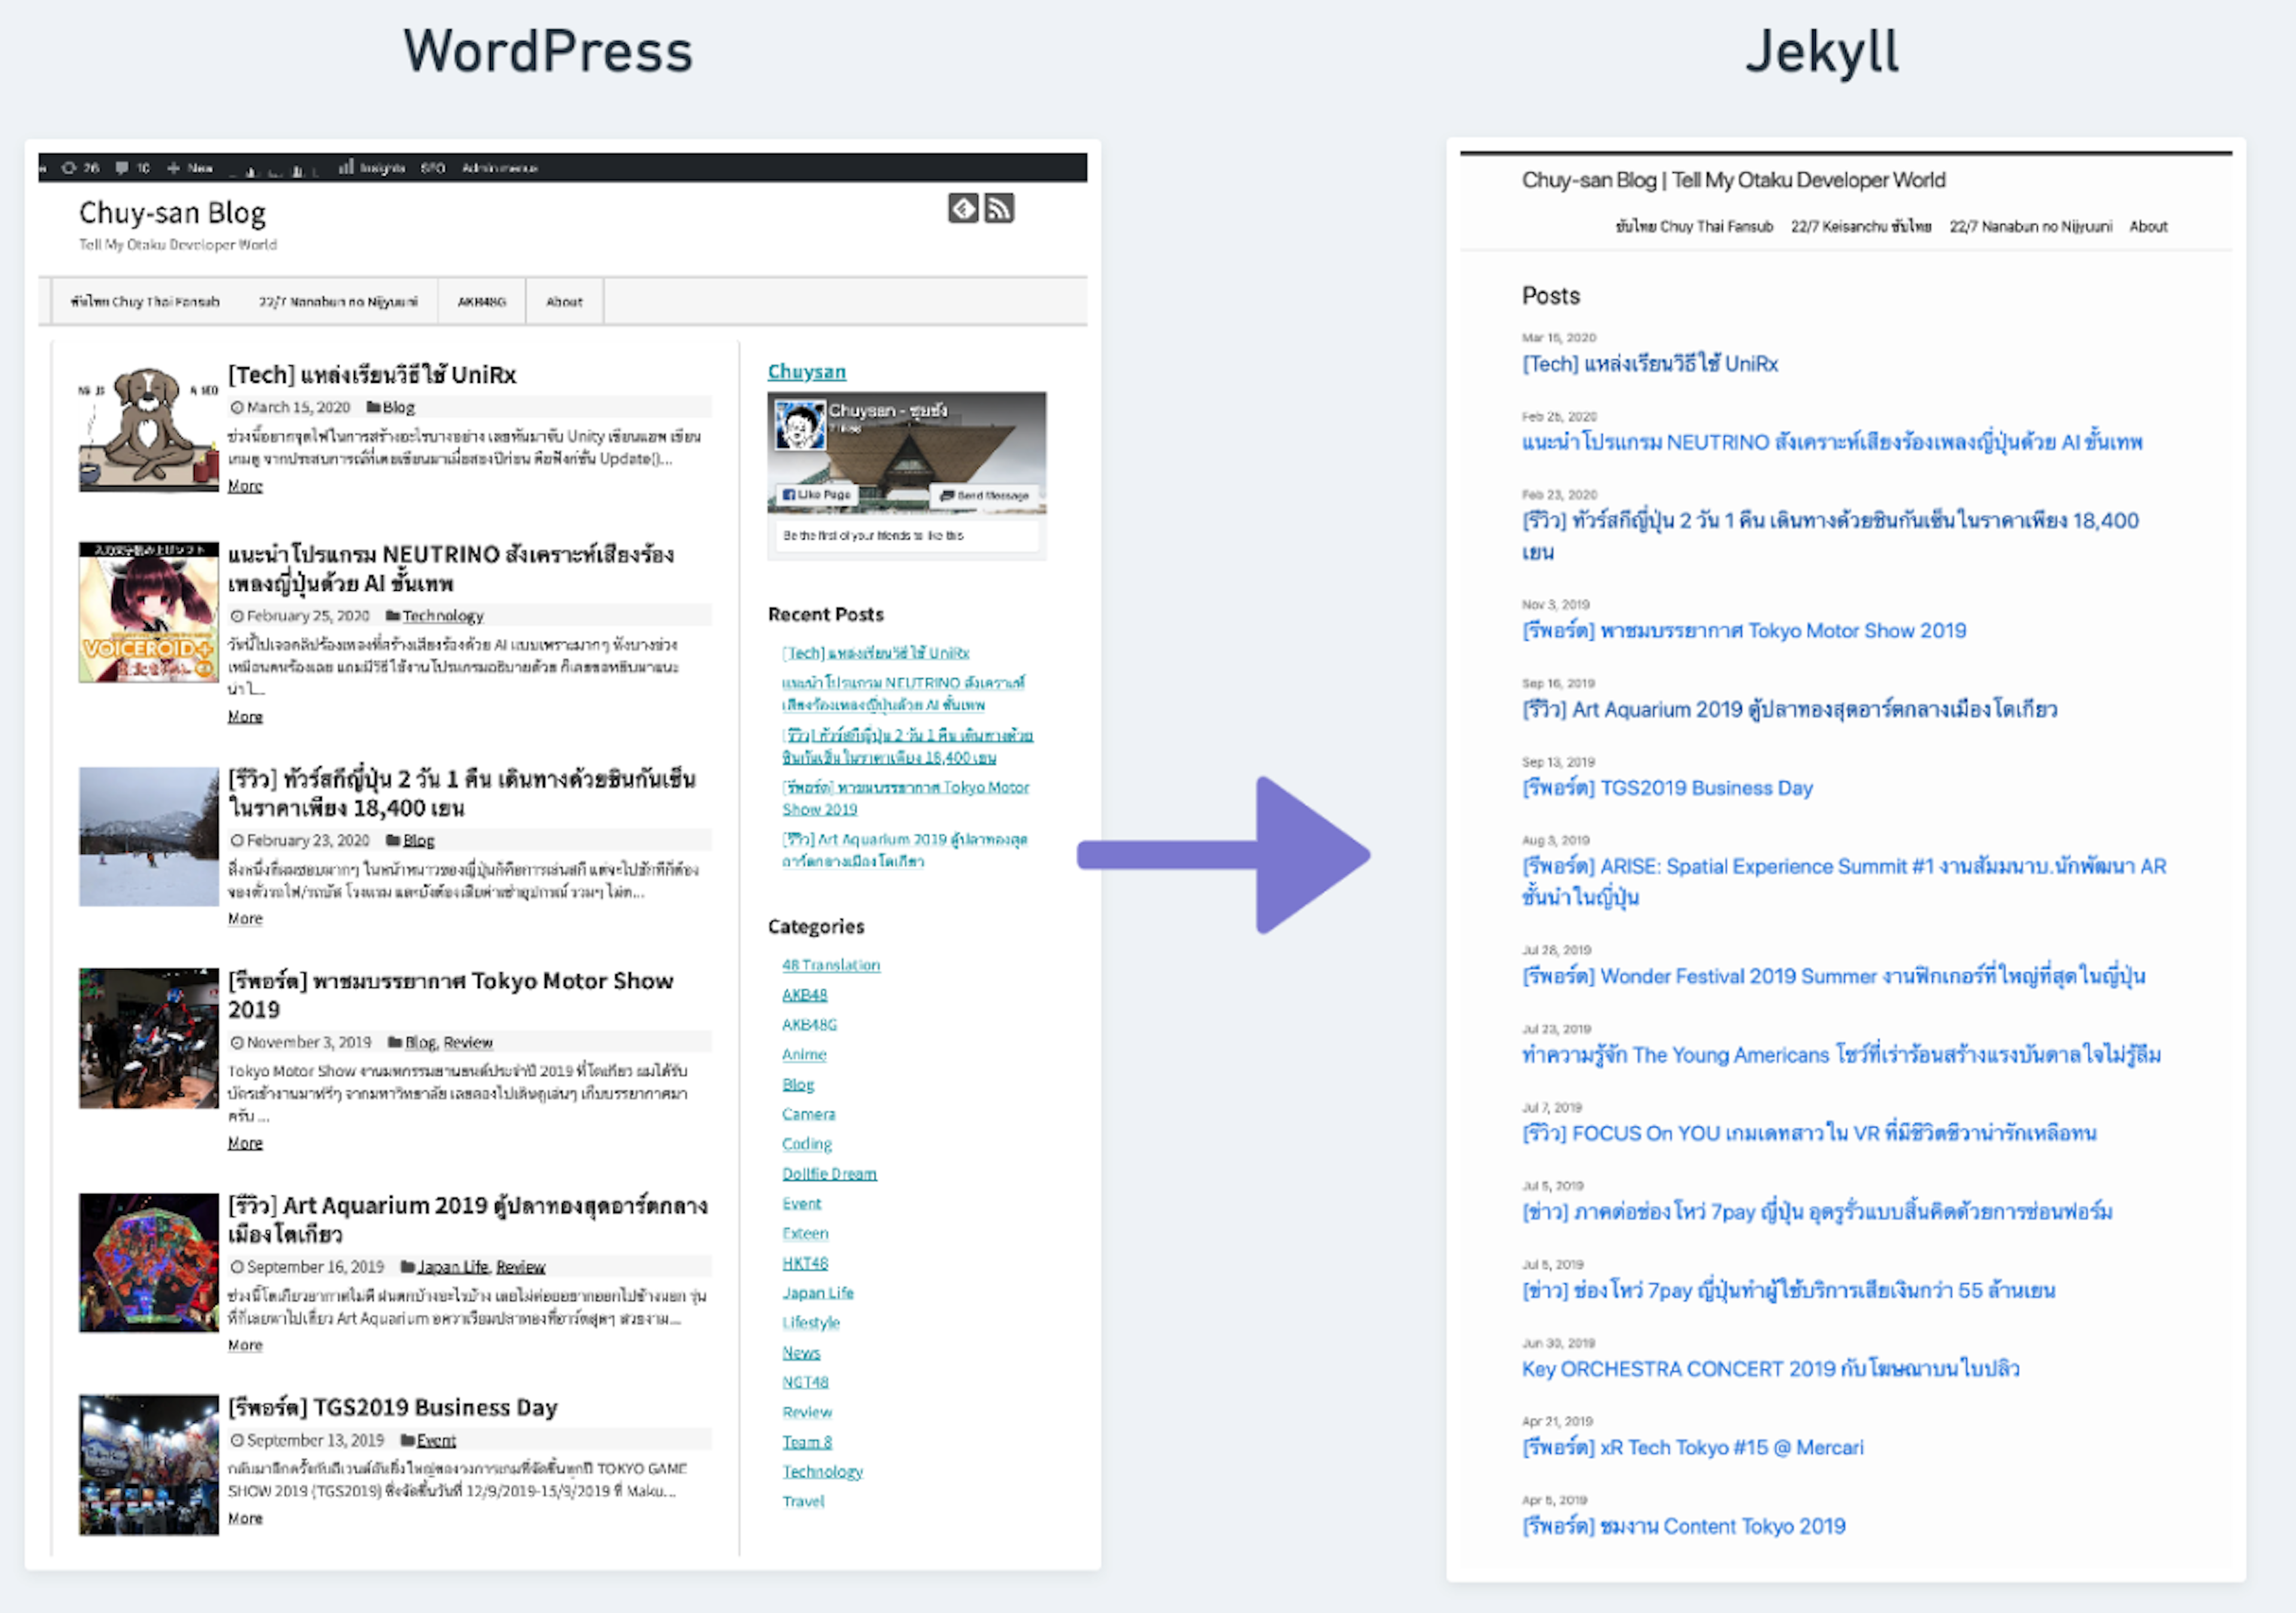
Task: Click the Facebook Like Page button
Action: coord(816,495)
